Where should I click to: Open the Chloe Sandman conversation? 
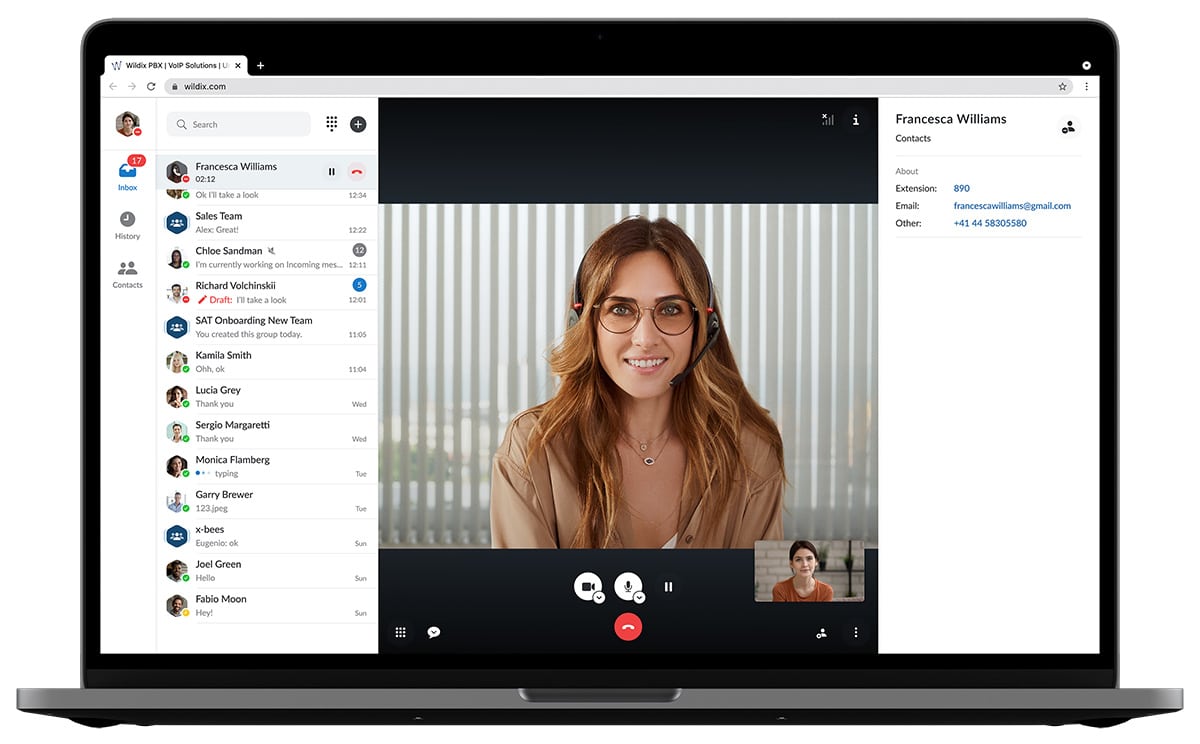[267, 257]
